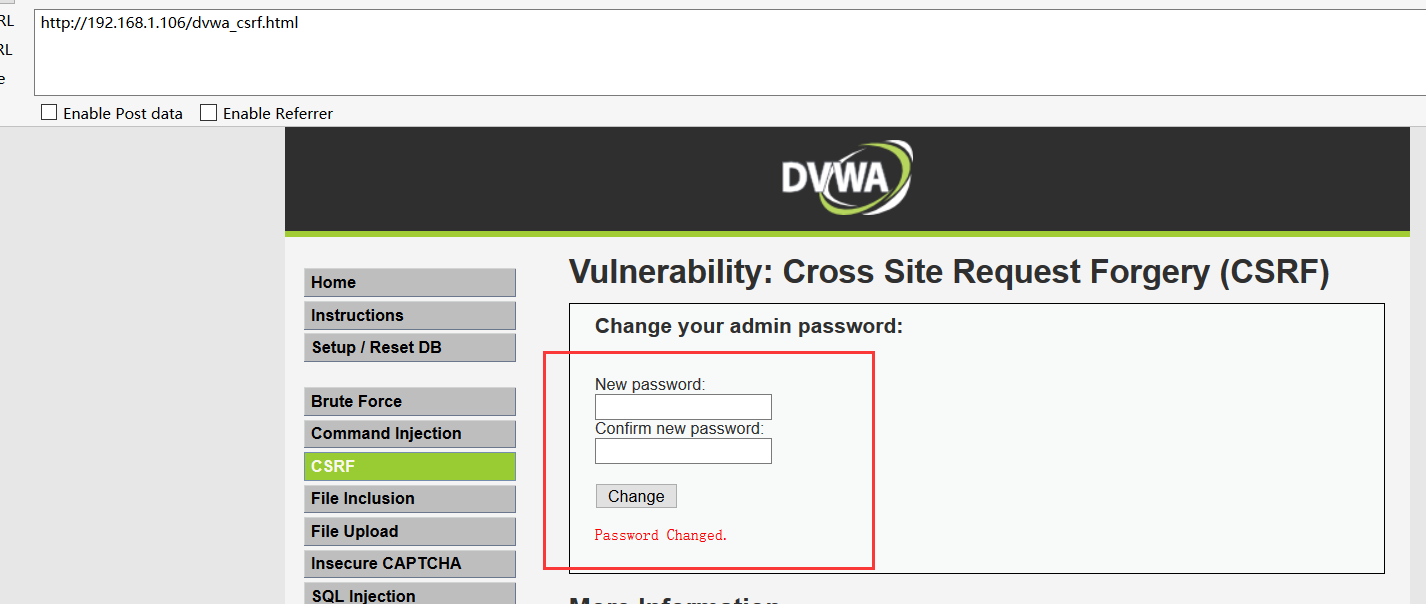The height and width of the screenshot is (604, 1426).
Task: Select Command Injection in sidebar
Action: 410,434
